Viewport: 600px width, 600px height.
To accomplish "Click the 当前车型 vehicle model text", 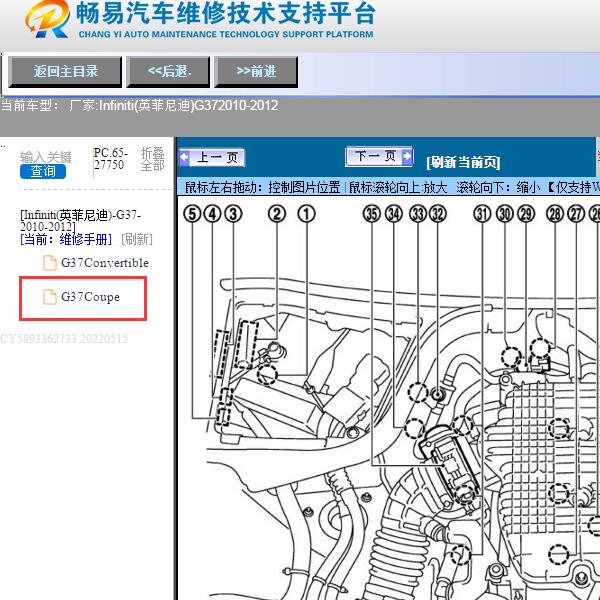I will coord(140,105).
